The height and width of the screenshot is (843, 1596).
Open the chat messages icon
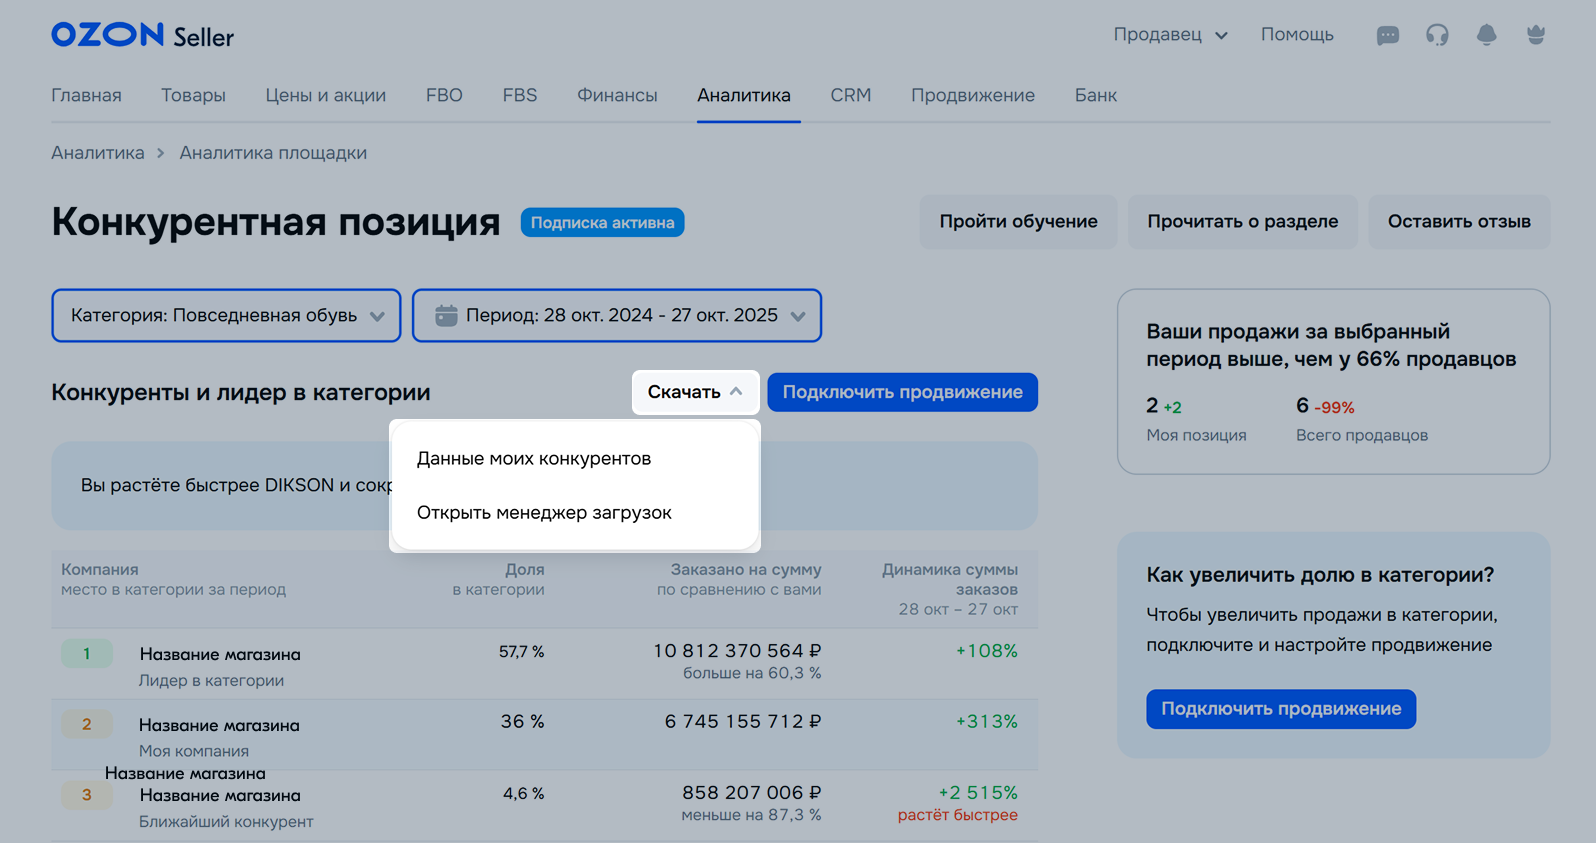pyautogui.click(x=1387, y=36)
